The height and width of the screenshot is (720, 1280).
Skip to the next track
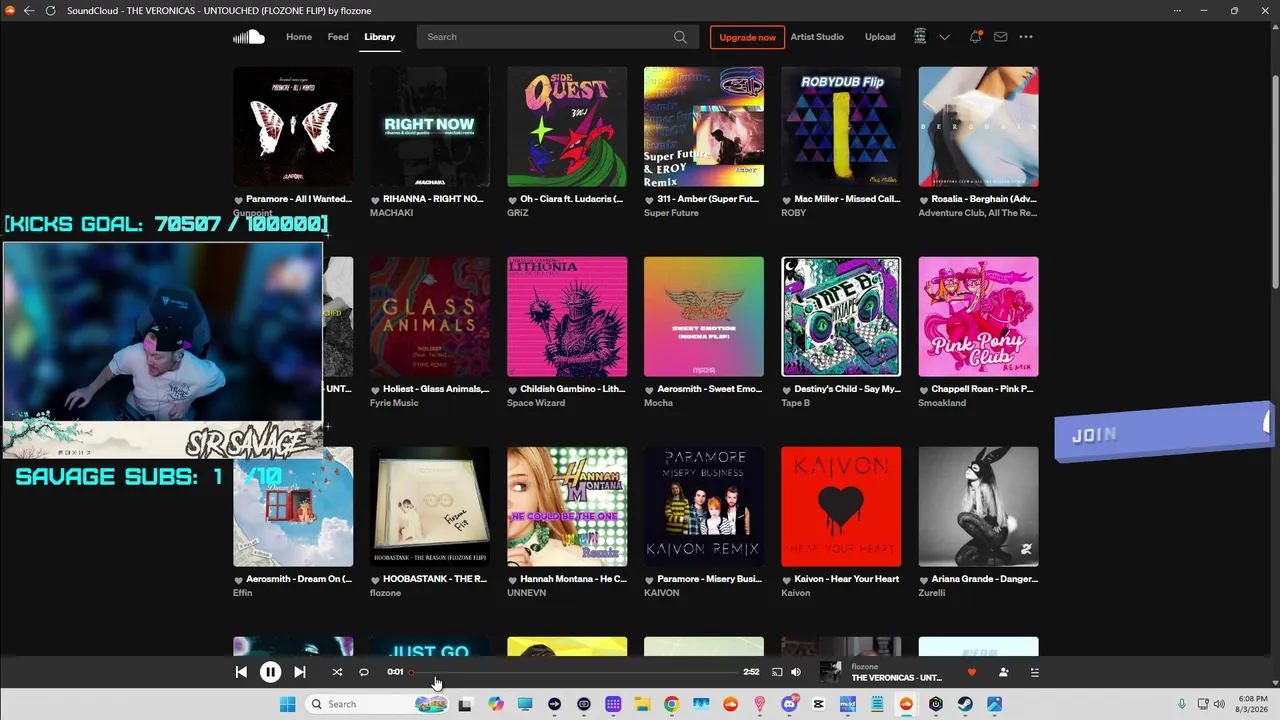coord(299,672)
